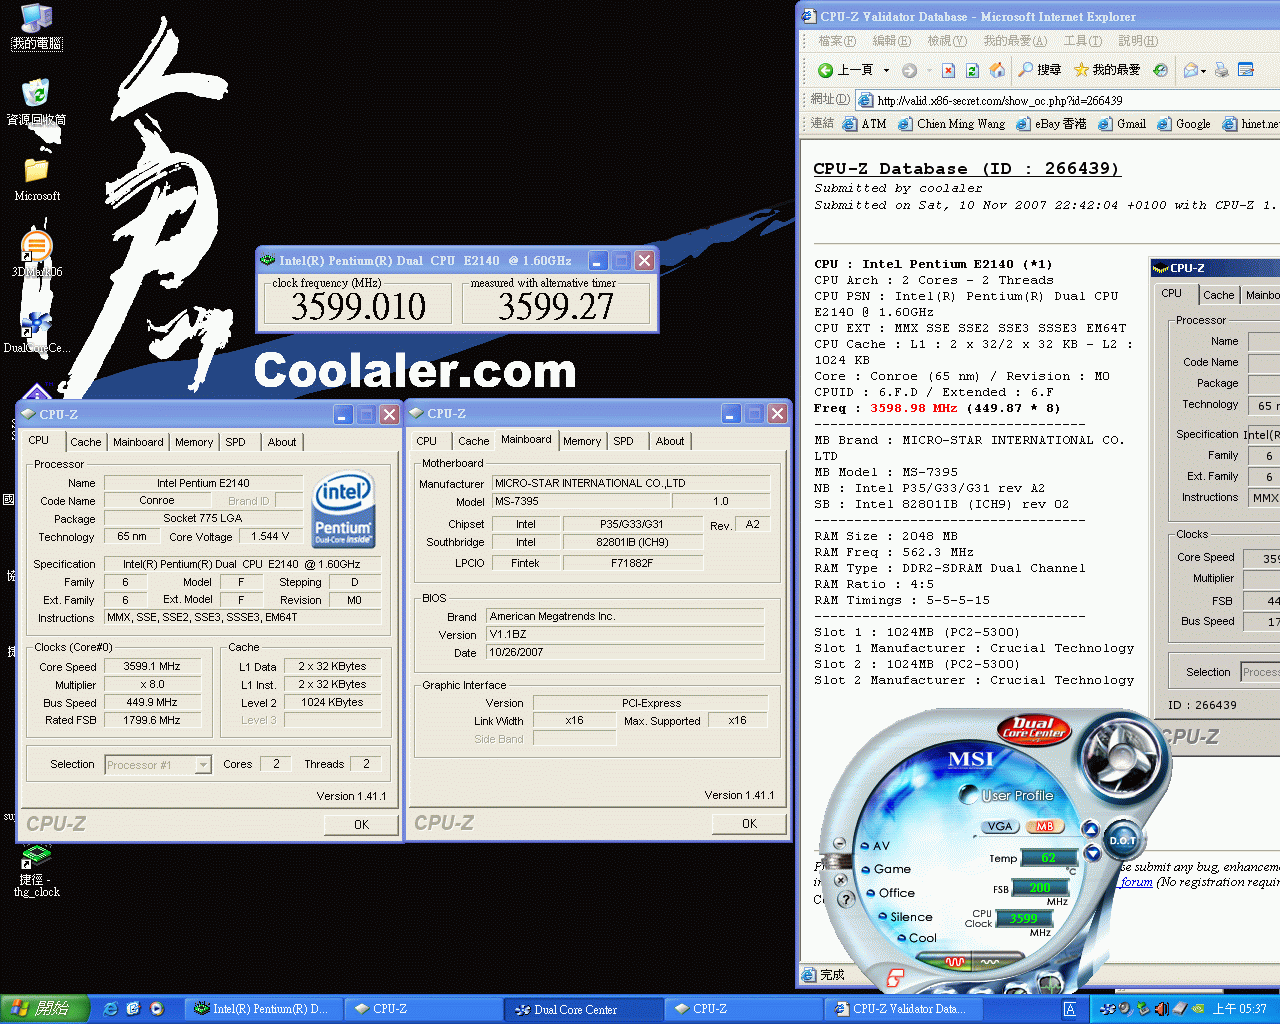Click the IE Stop loading icon
The width and height of the screenshot is (1280, 1024).
(x=948, y=70)
